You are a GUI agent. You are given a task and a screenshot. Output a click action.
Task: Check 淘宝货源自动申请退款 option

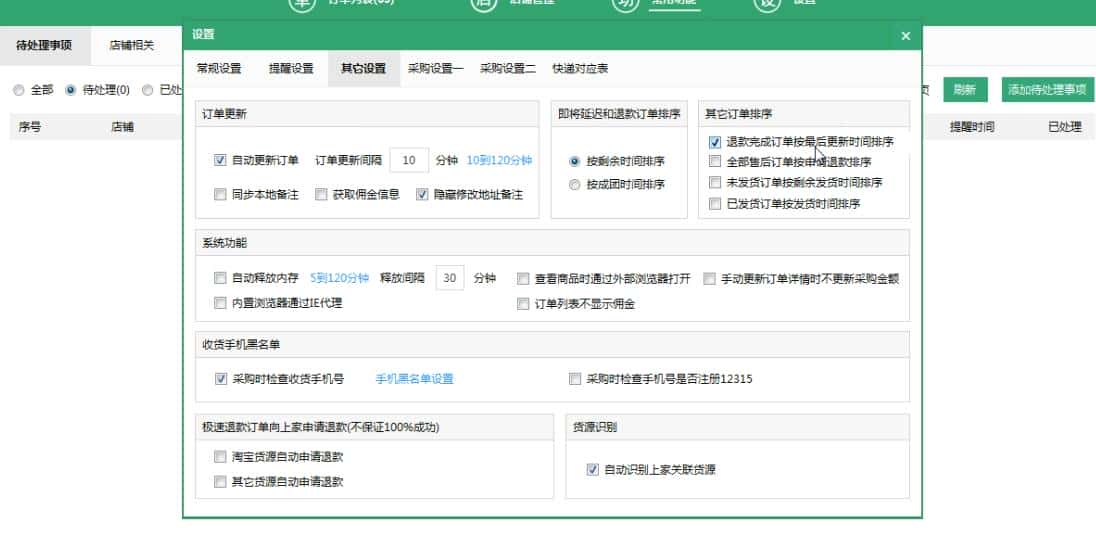pos(221,457)
